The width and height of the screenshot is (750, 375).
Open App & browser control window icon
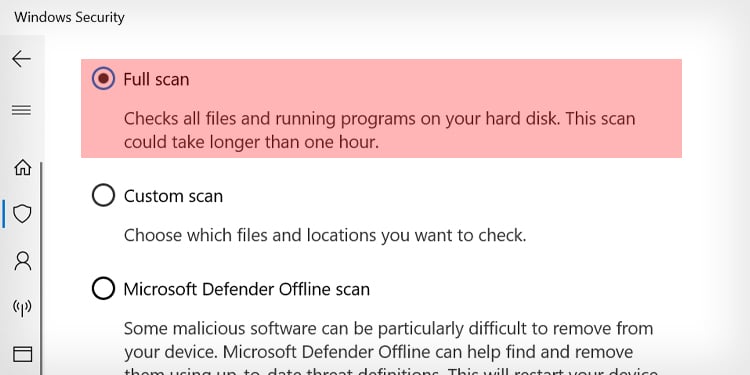pyautogui.click(x=22, y=354)
